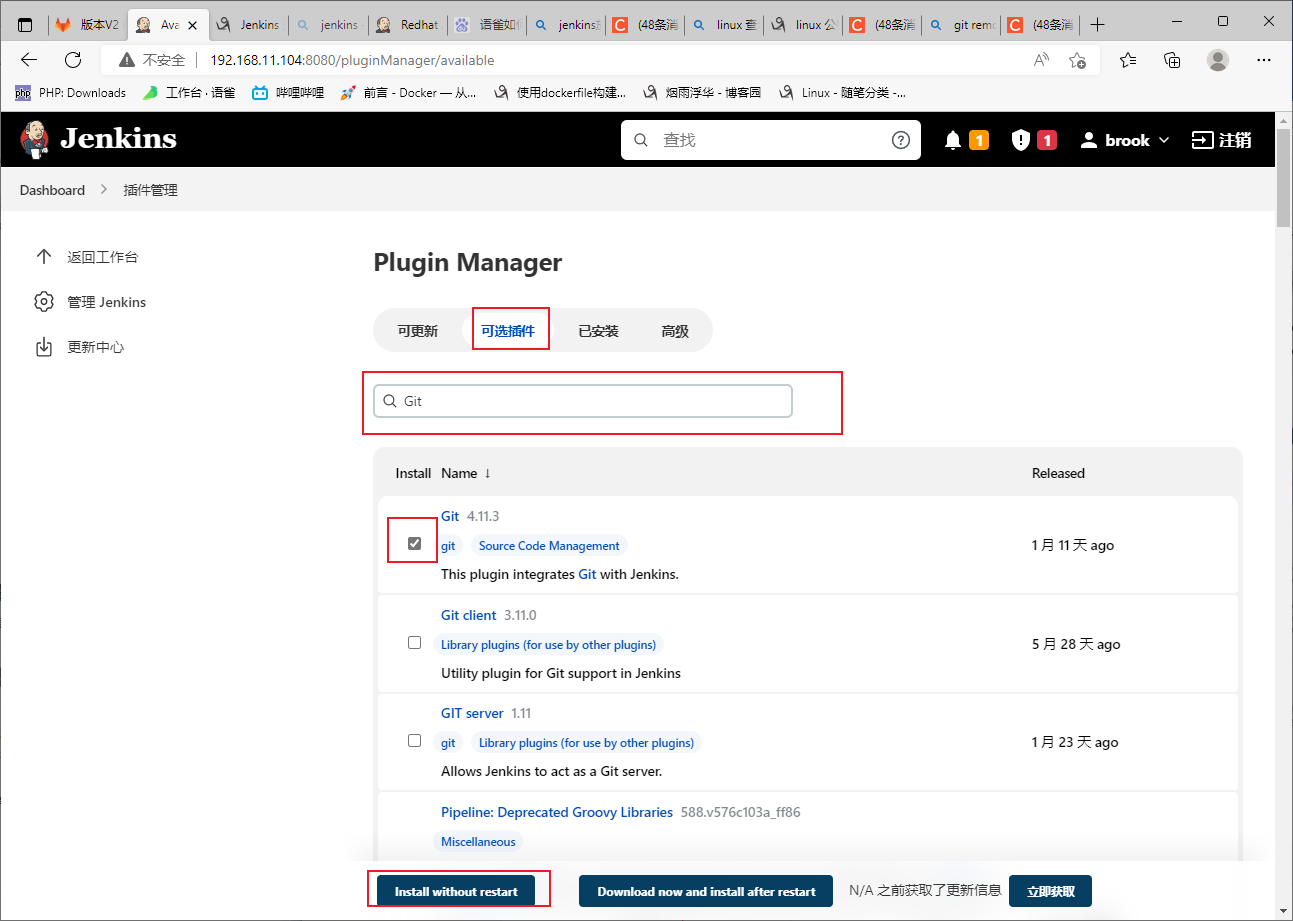Image resolution: width=1293 pixels, height=921 pixels.
Task: Open PHP: Downloads bookmark
Action: (70, 93)
